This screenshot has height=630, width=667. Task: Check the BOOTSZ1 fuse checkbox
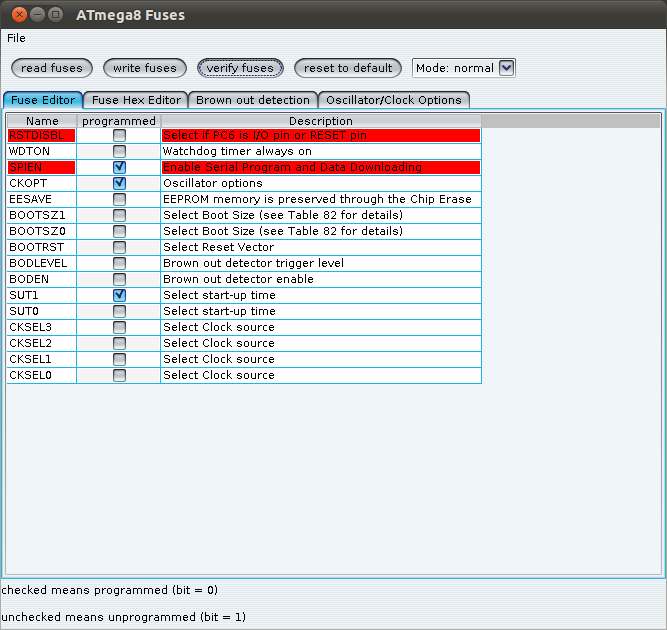[x=119, y=215]
